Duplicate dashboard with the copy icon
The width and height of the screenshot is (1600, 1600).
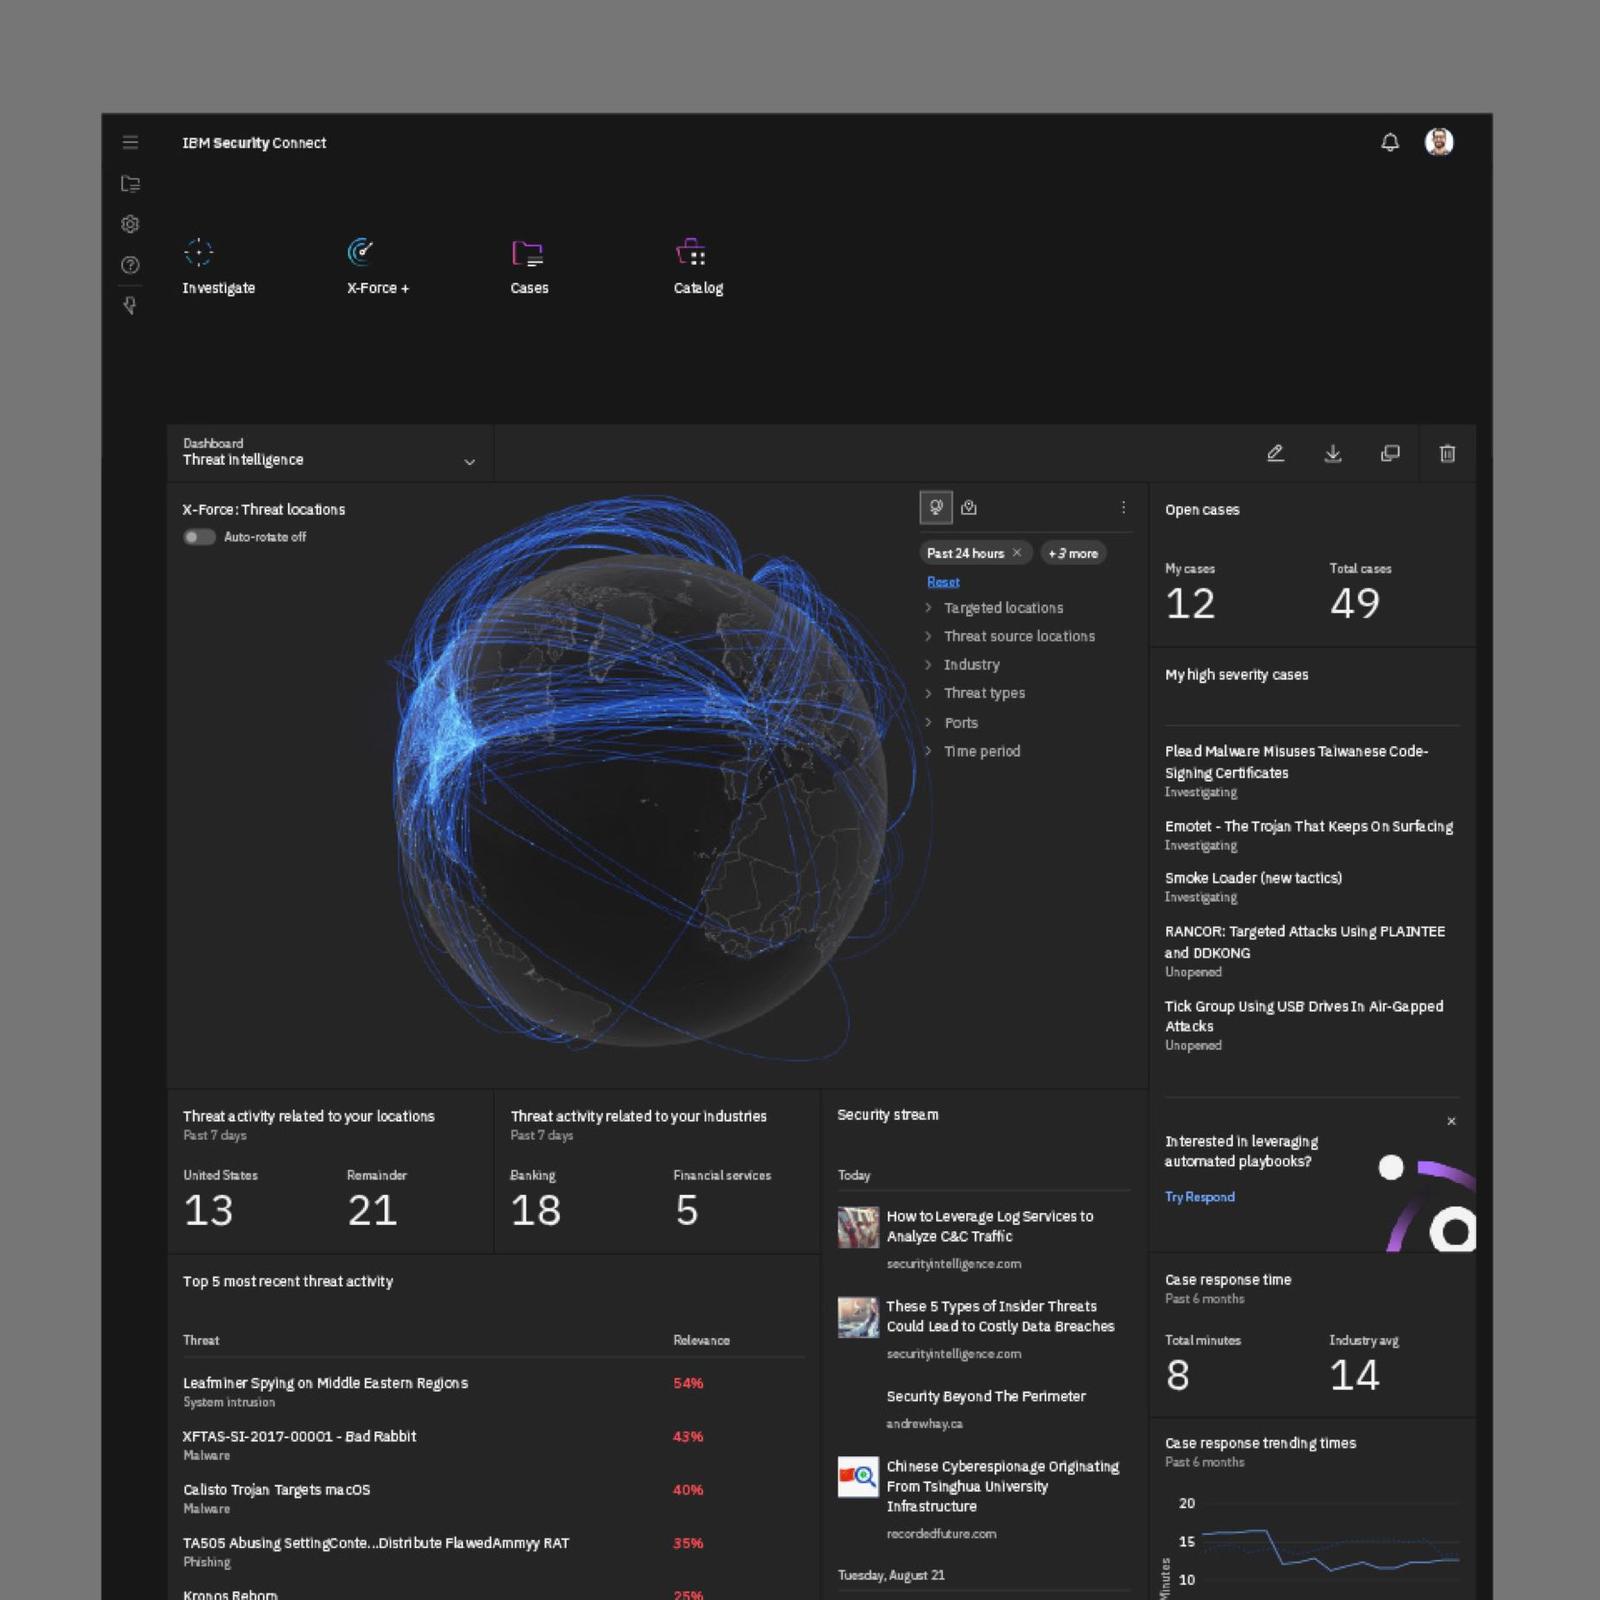1390,453
